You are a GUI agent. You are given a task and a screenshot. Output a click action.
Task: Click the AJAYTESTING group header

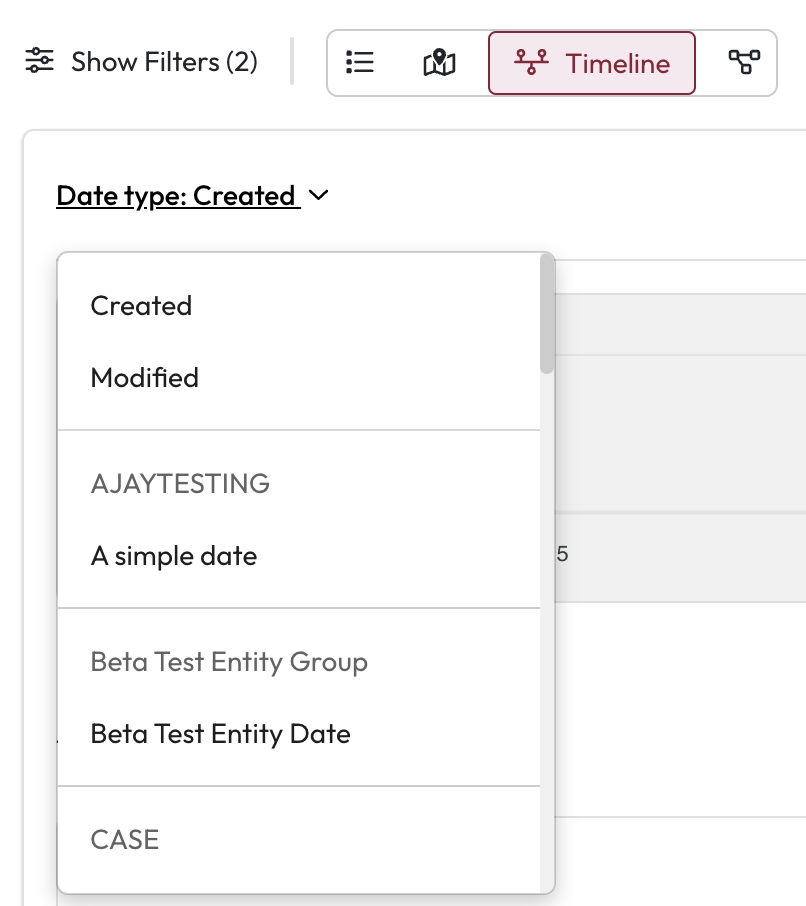click(180, 484)
